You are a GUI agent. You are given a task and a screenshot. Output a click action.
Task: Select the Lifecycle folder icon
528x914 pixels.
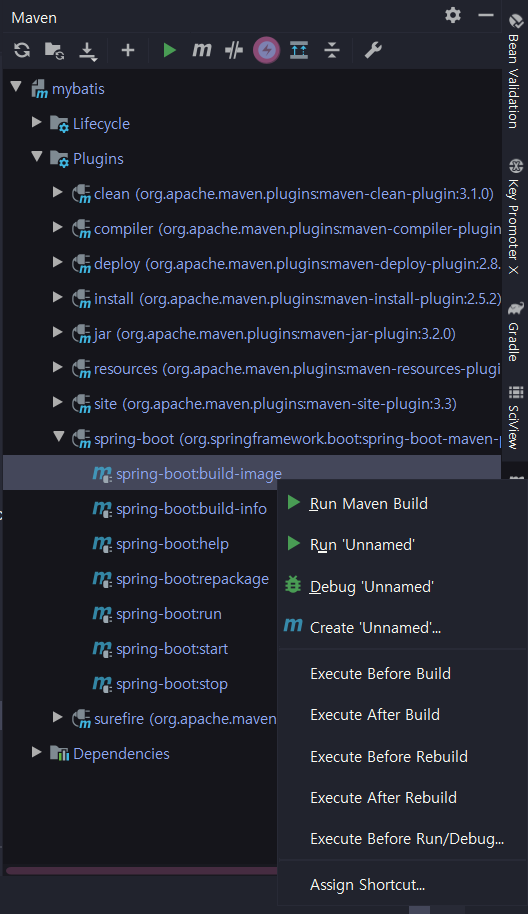pyautogui.click(x=59, y=124)
